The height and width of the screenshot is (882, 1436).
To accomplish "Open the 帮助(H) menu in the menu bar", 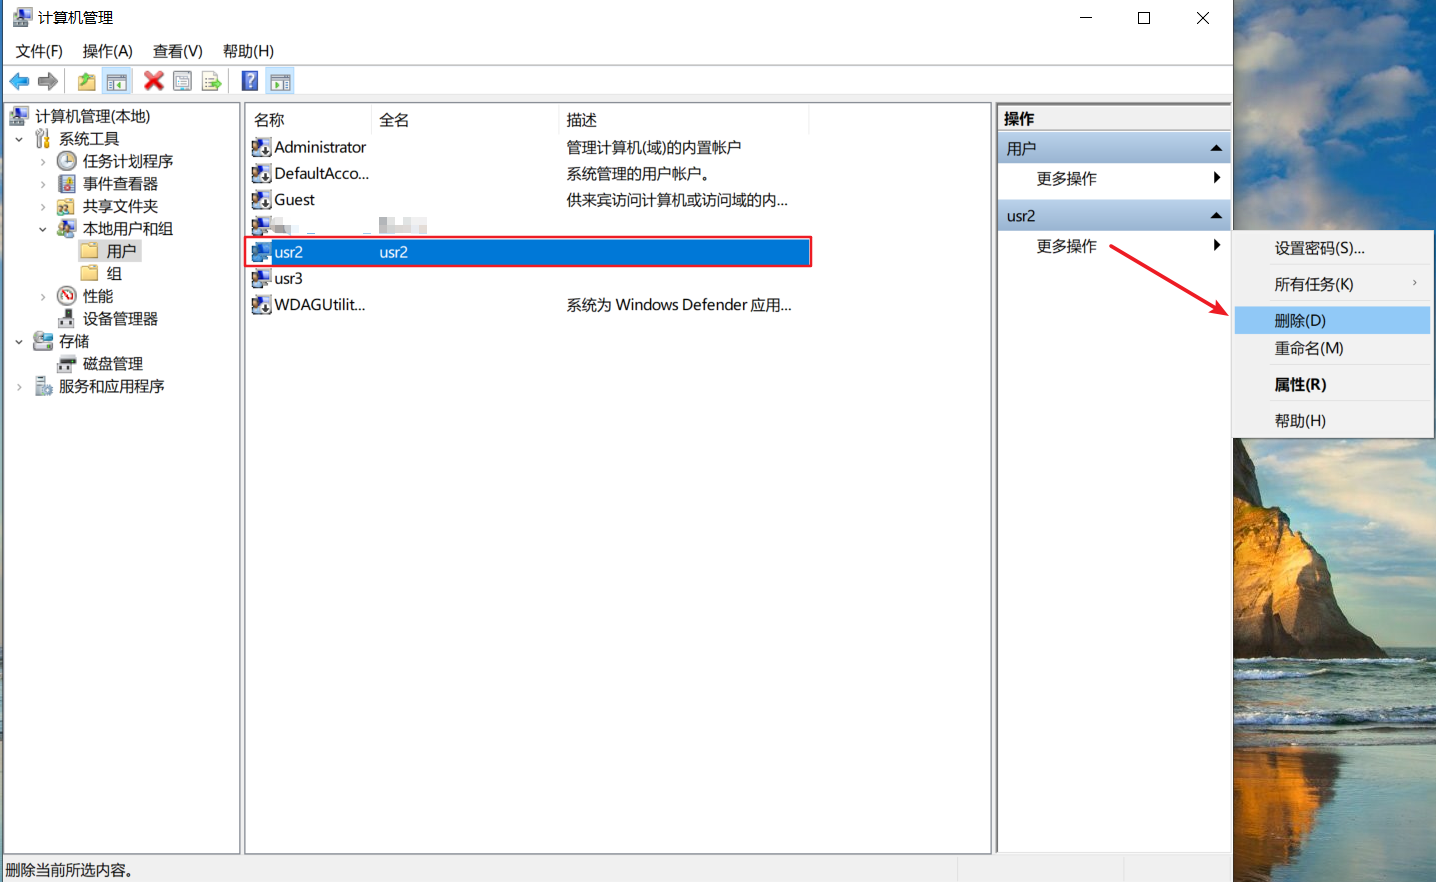I will point(248,51).
